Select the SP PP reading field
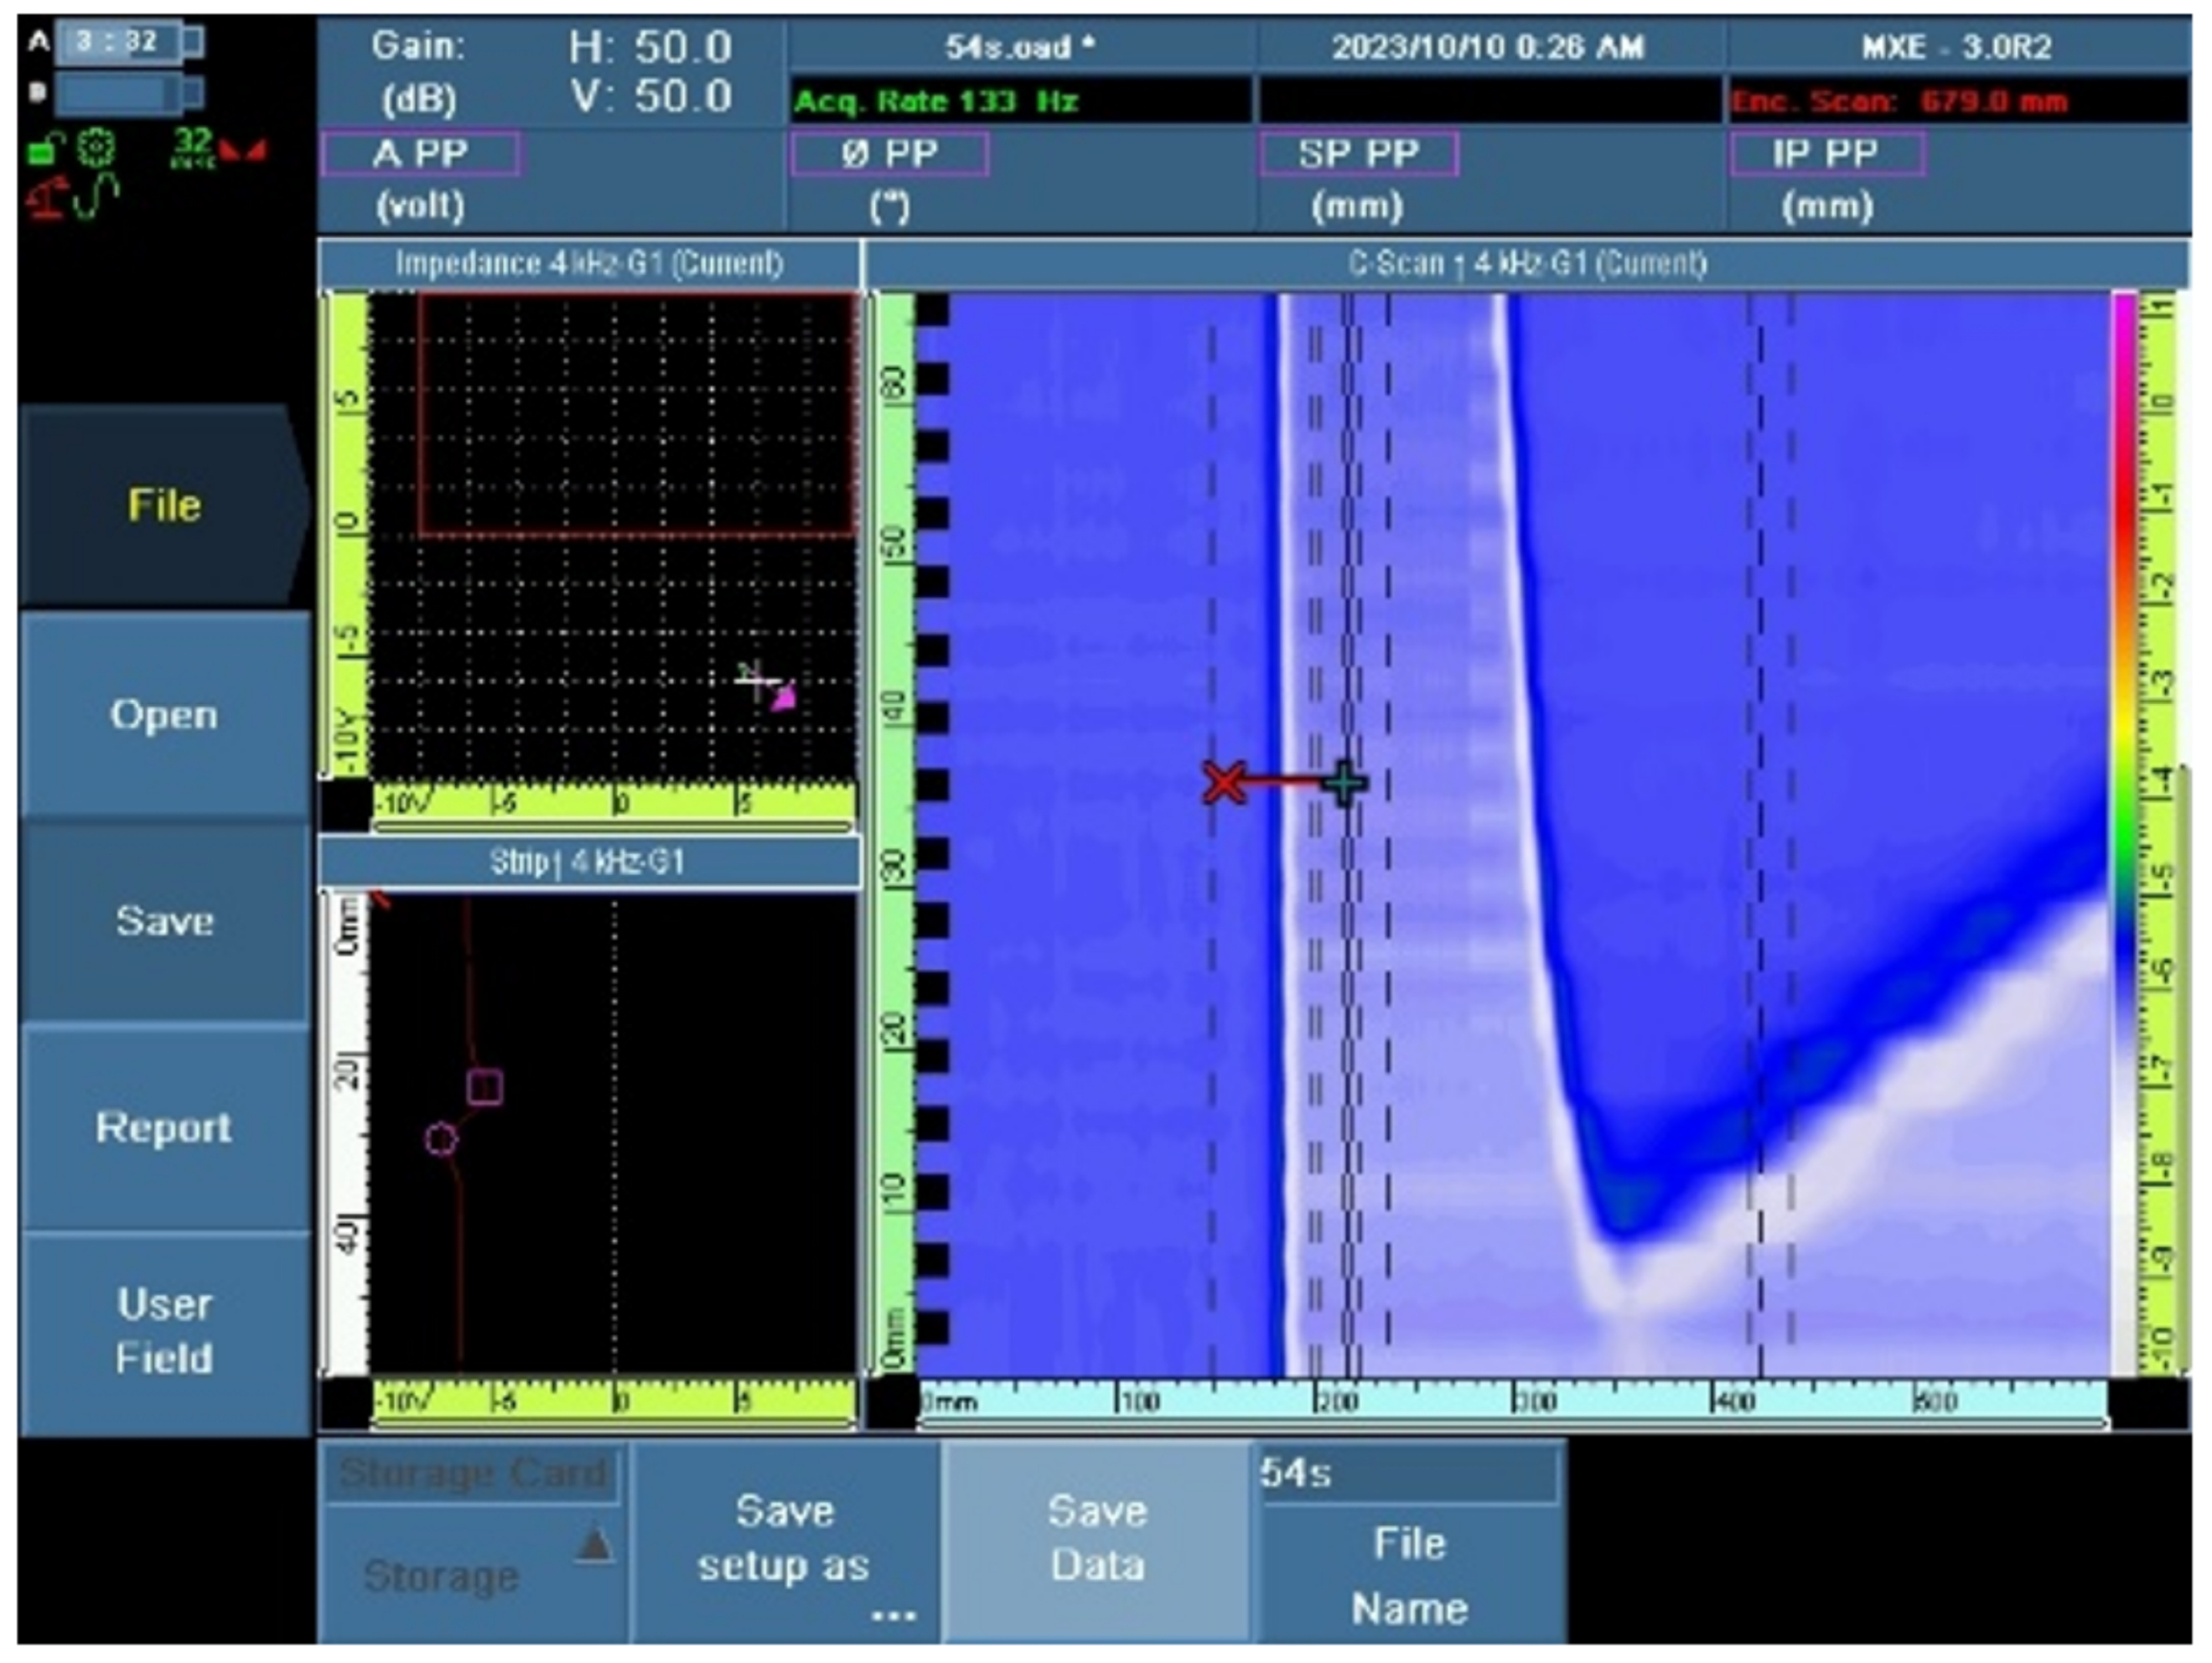2212x1663 pixels. pos(1358,154)
